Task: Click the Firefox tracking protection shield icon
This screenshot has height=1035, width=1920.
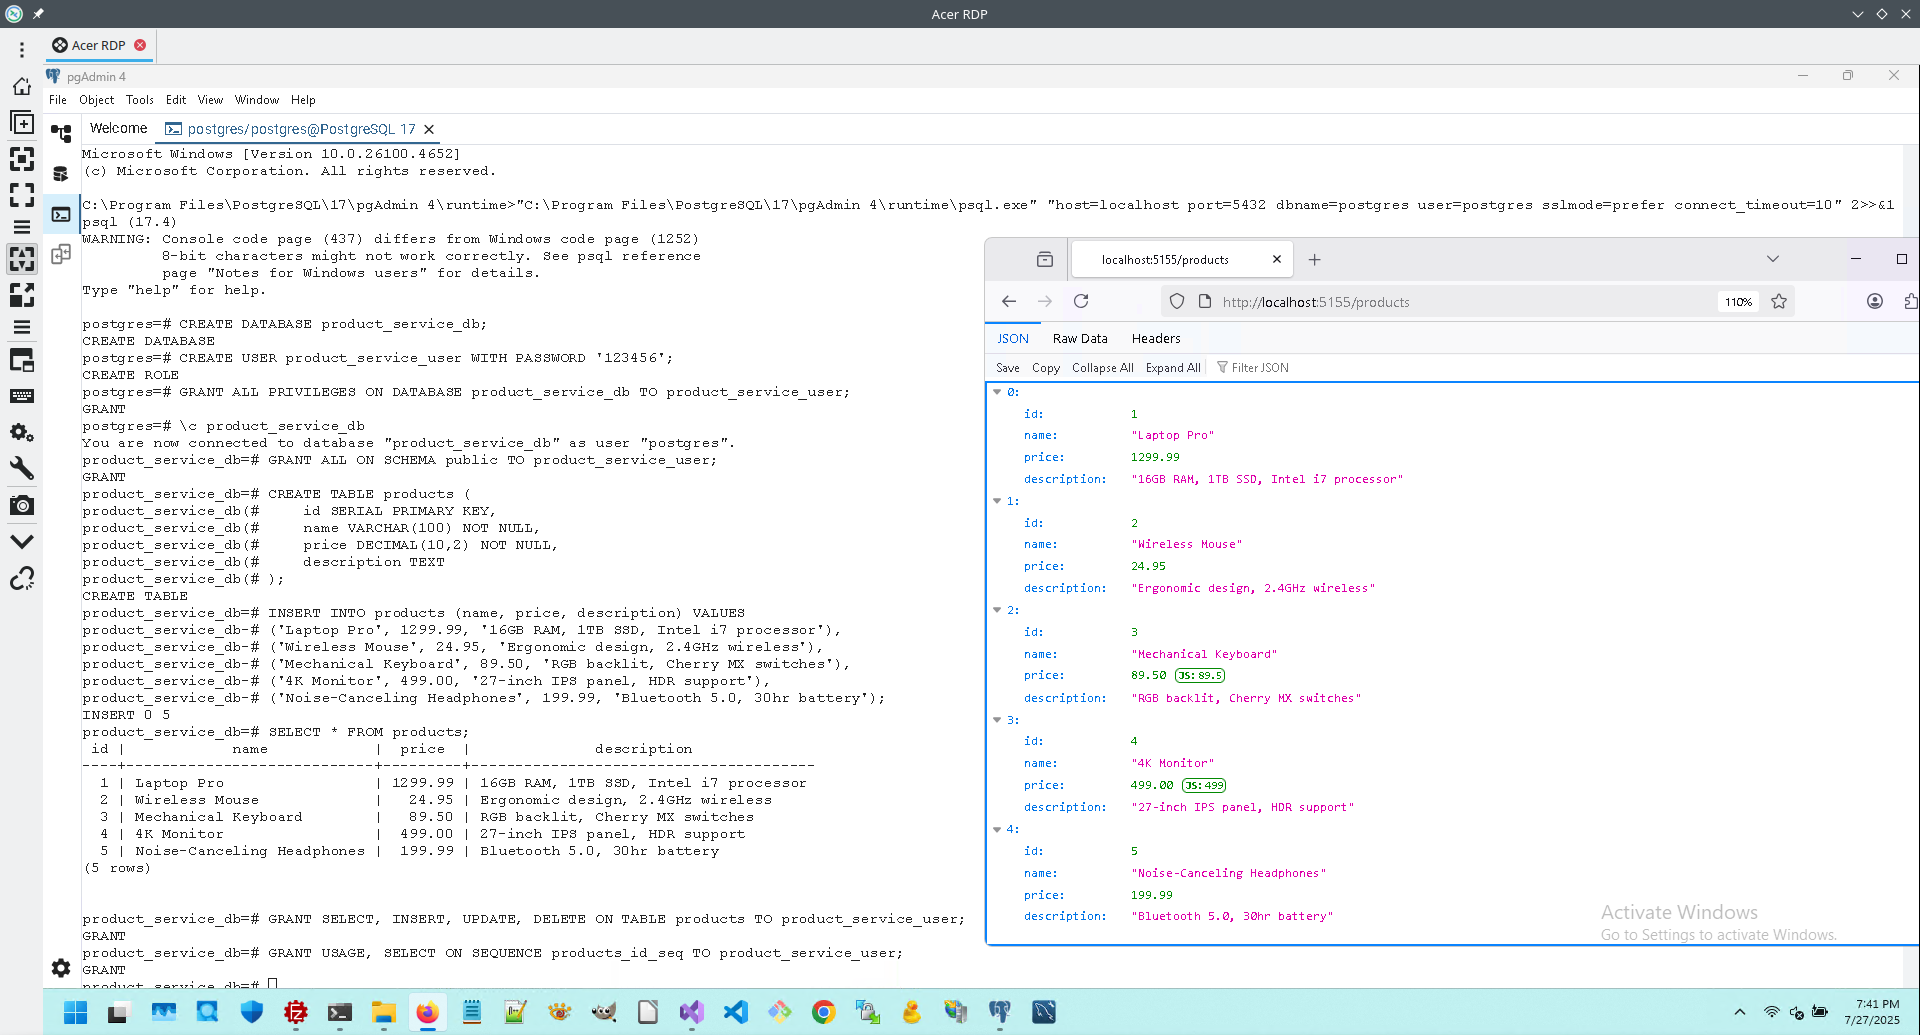Action: coord(1177,301)
